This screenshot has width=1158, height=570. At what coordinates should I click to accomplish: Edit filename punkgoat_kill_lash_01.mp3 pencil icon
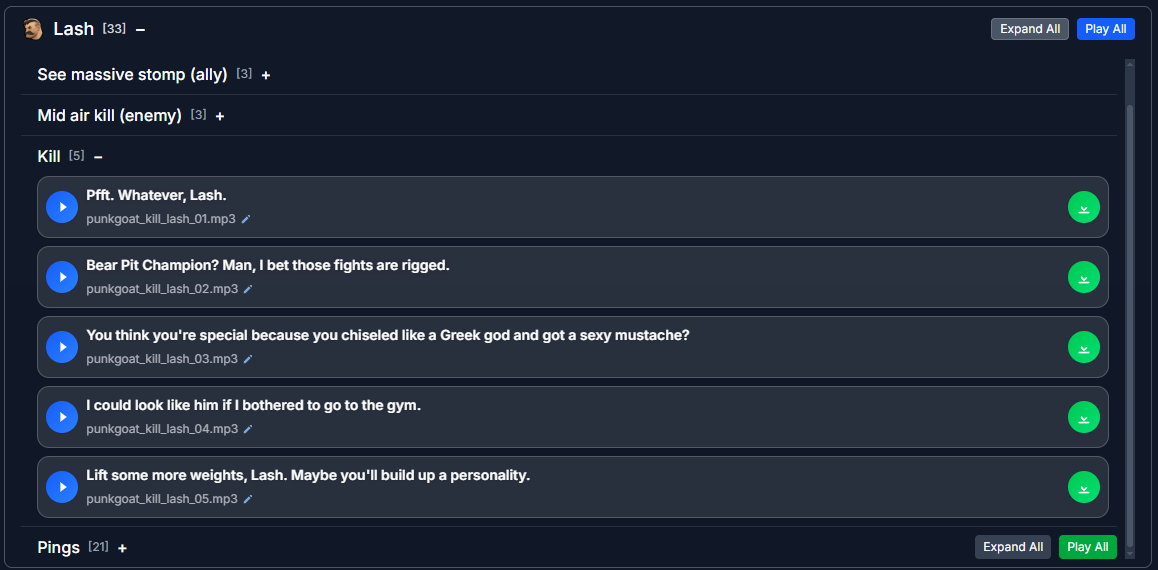coord(247,219)
